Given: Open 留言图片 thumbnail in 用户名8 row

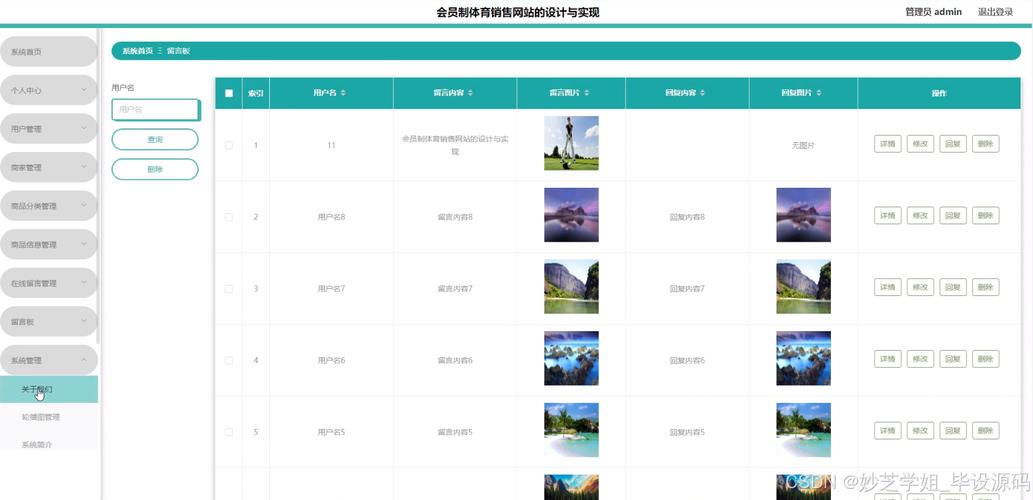Looking at the screenshot, I should pos(571,215).
